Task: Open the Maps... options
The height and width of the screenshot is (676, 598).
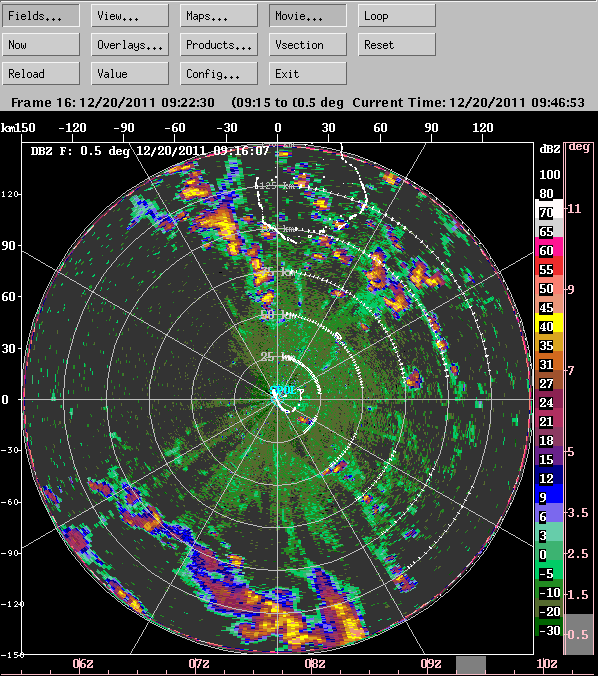Action: 219,16
